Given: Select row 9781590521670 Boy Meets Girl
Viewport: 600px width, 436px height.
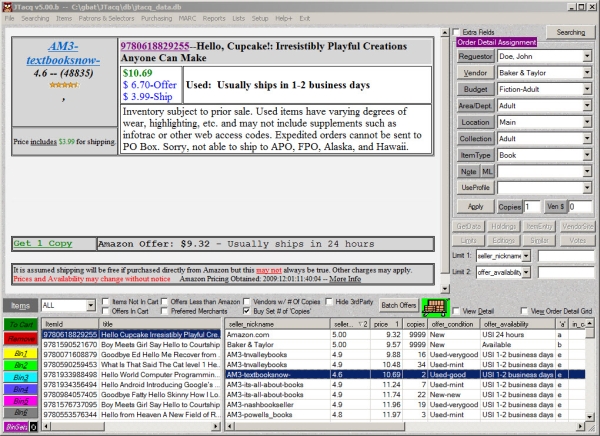Looking at the screenshot, I should point(131,345).
